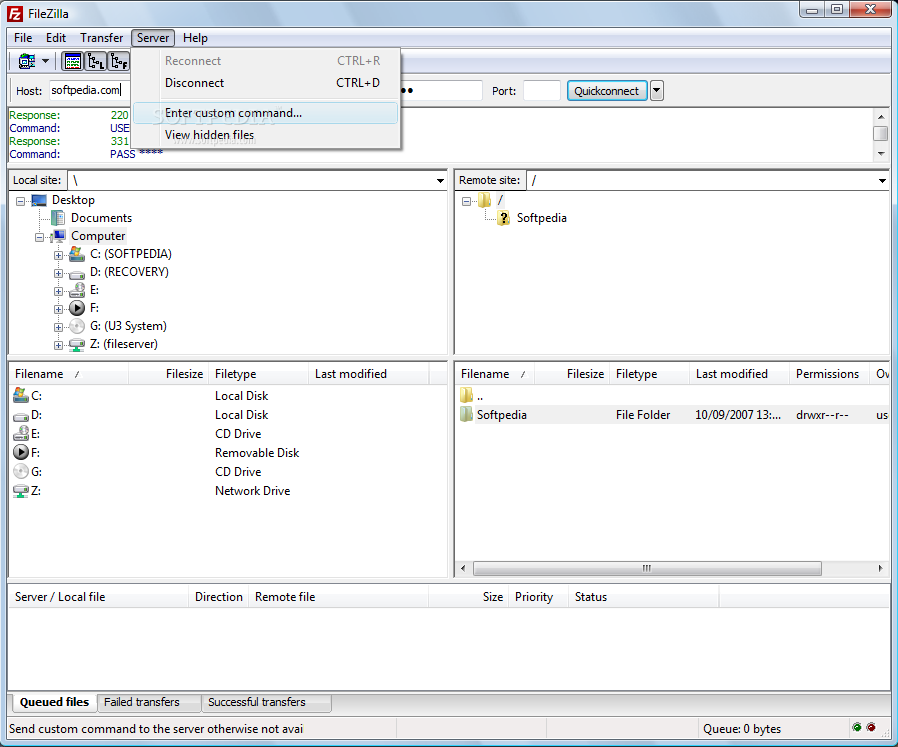
Task: Expand the C: (SOFTPEDIA) drive node
Action: pyautogui.click(x=58, y=255)
